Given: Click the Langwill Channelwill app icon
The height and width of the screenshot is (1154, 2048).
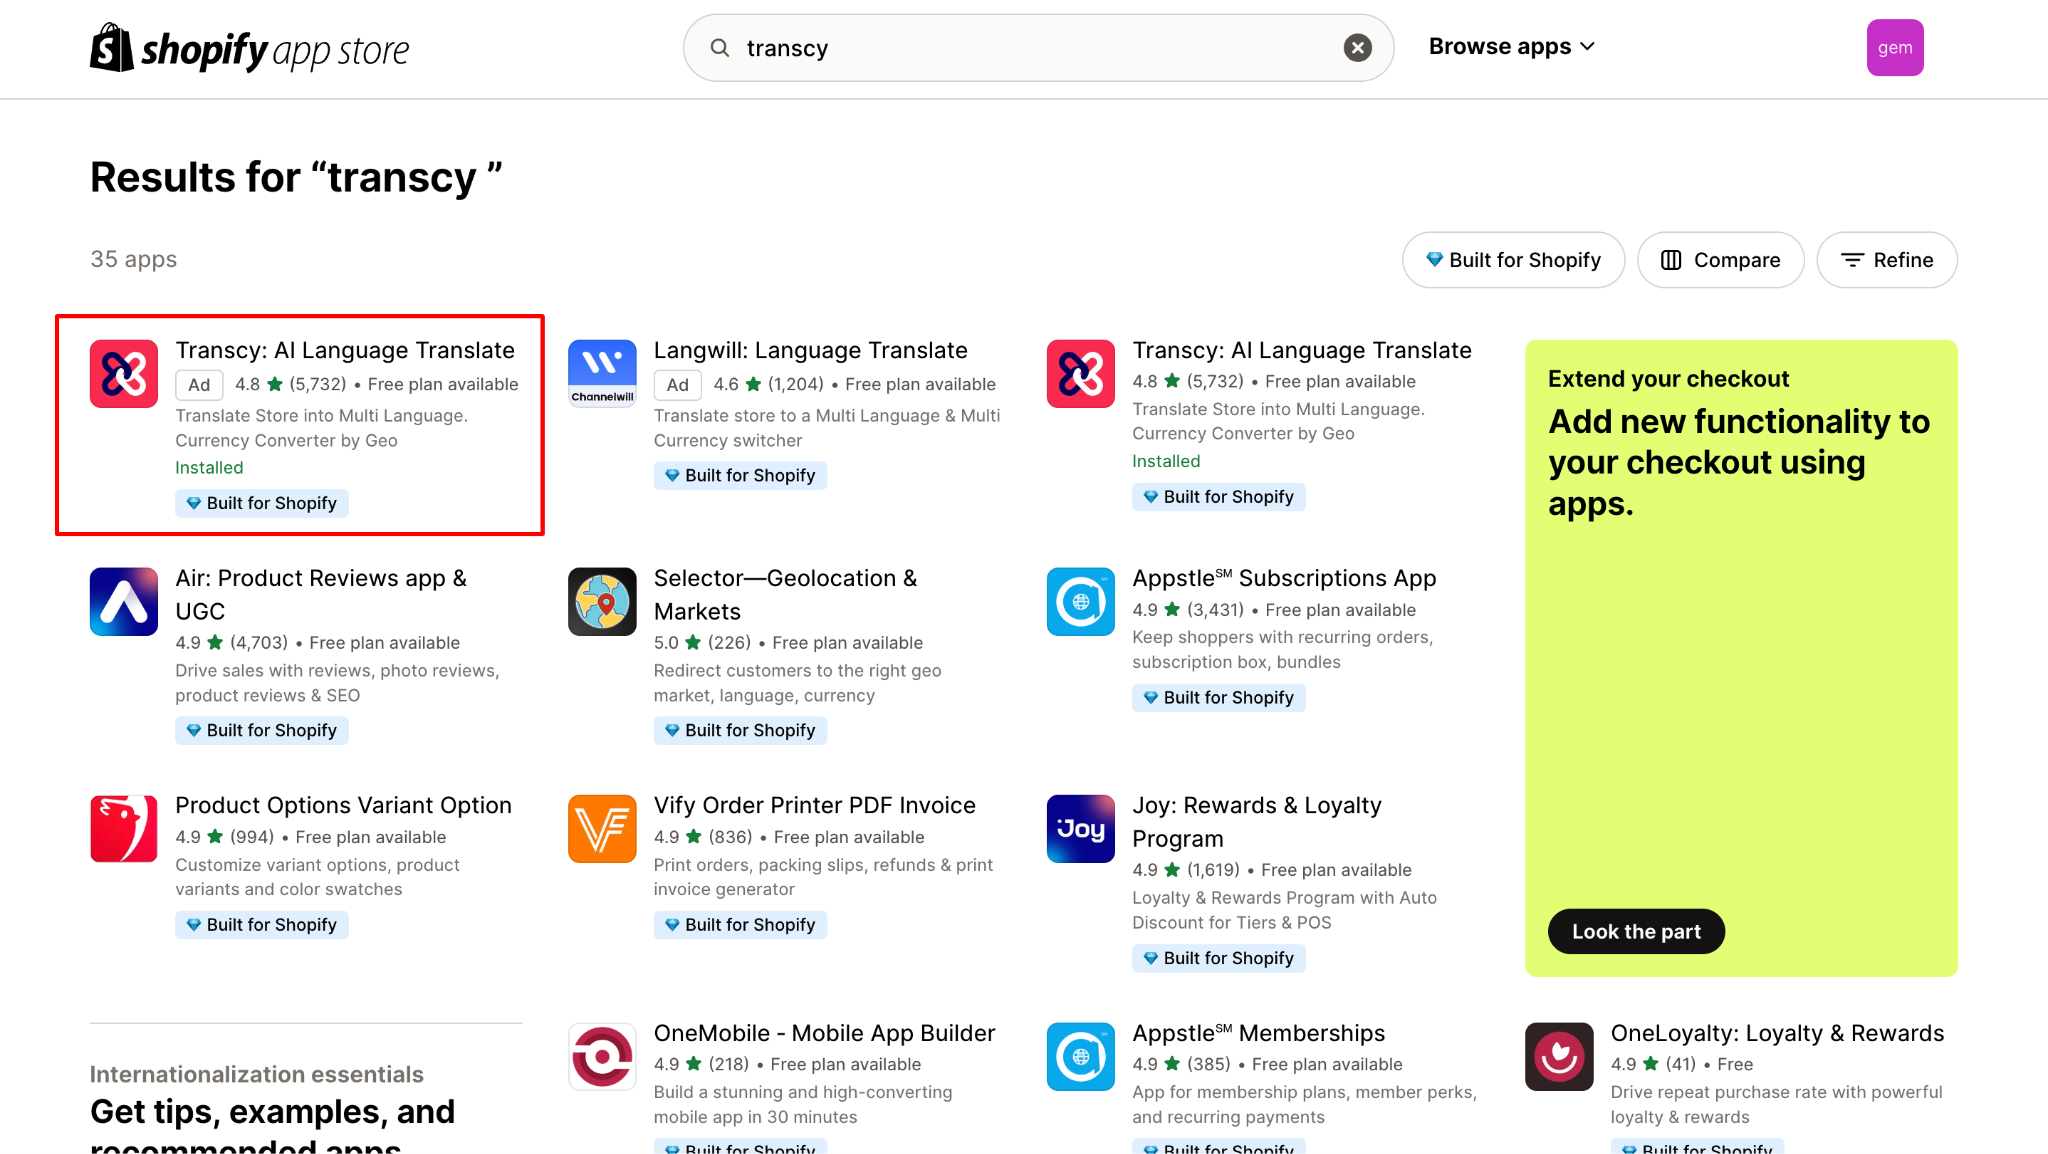Looking at the screenshot, I should point(602,374).
